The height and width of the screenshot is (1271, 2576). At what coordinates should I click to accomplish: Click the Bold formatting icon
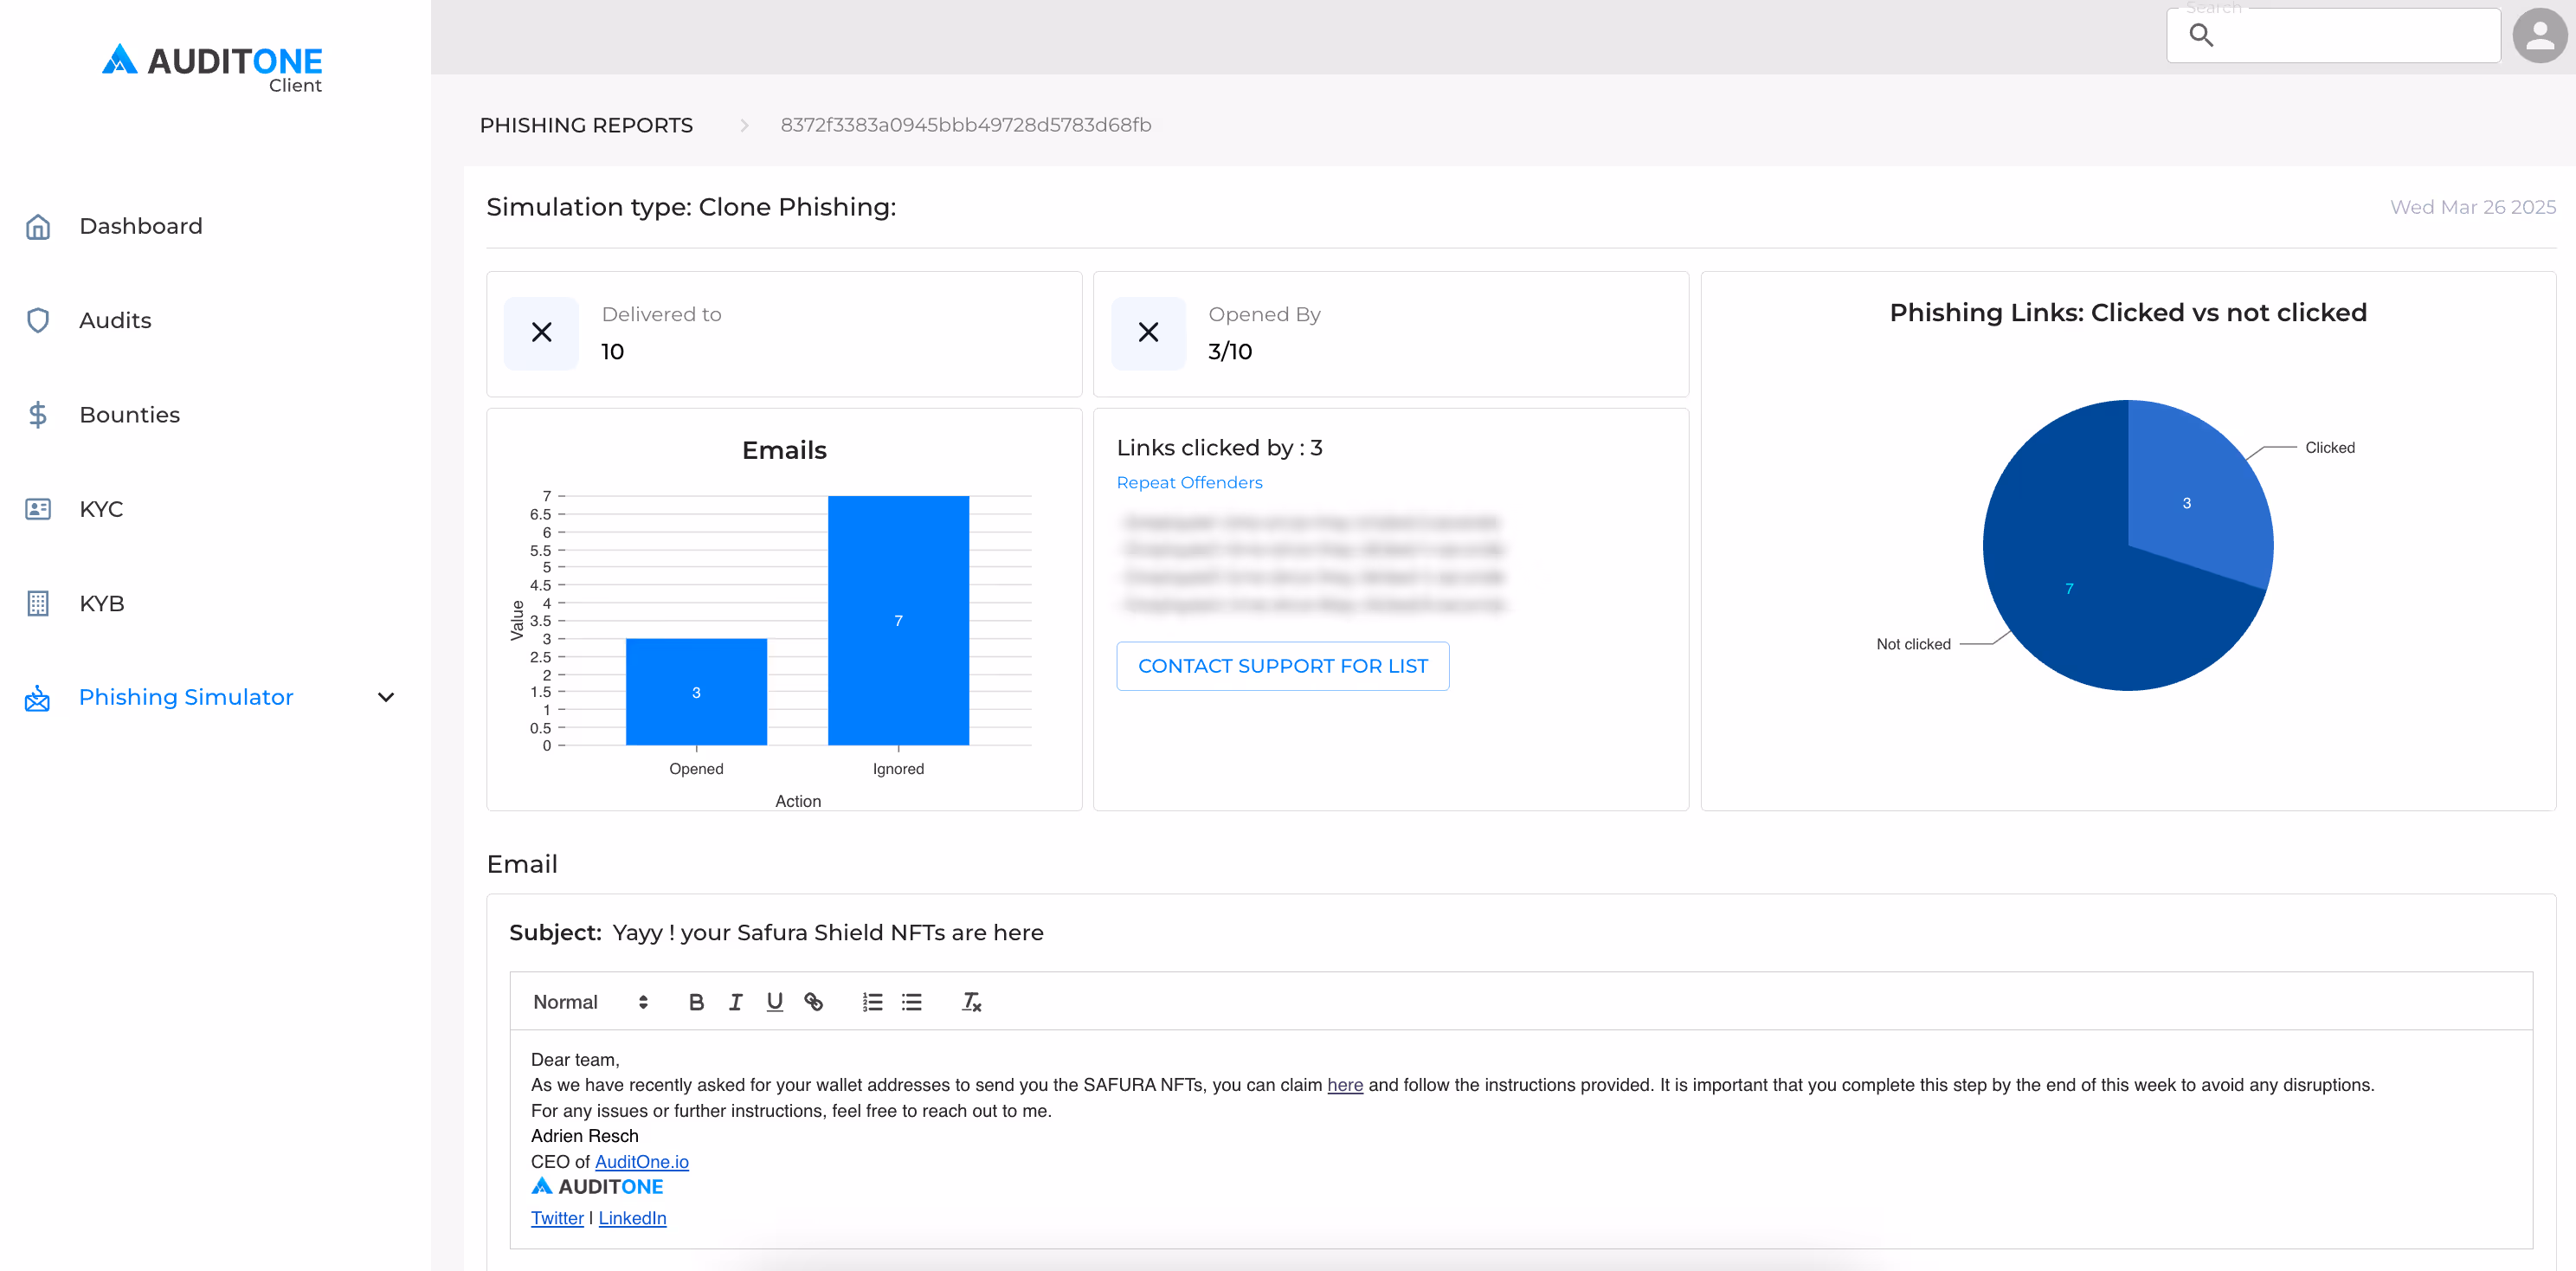point(696,1002)
